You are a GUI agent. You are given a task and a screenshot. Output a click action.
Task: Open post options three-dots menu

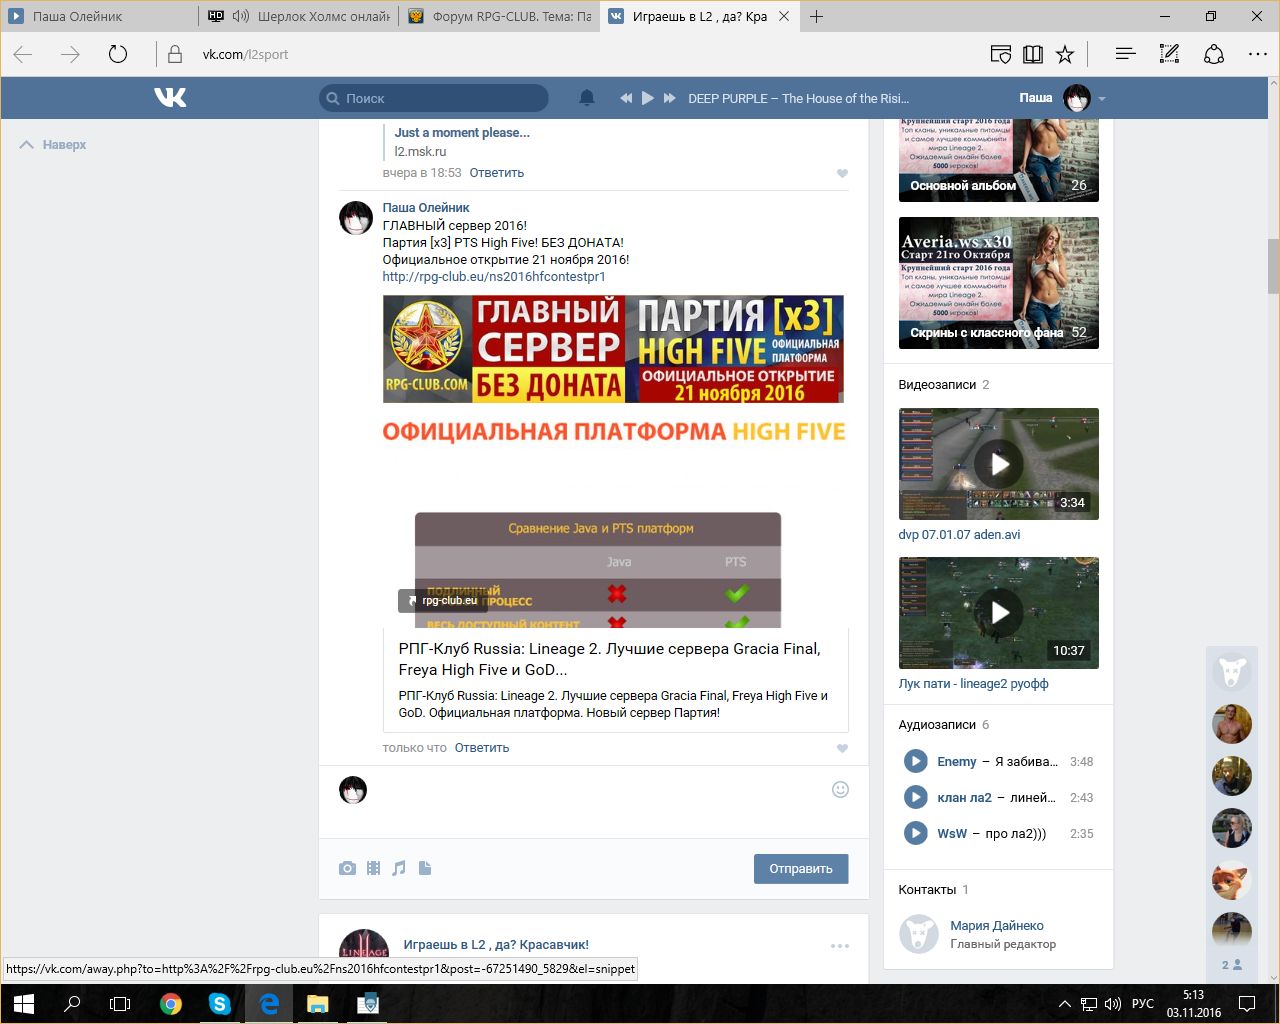840,945
